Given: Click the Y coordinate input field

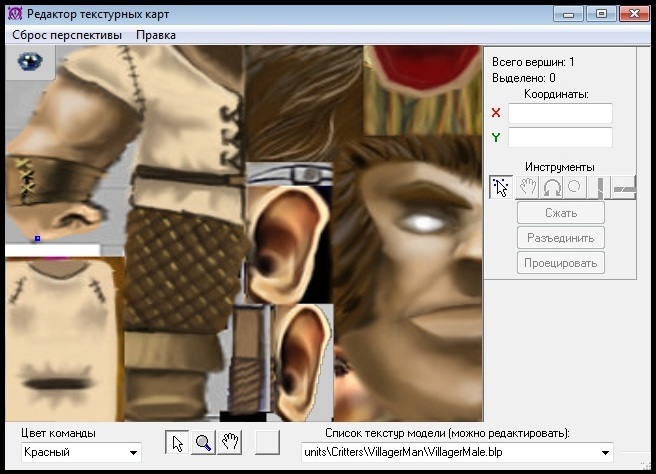Looking at the screenshot, I should pyautogui.click(x=560, y=138).
